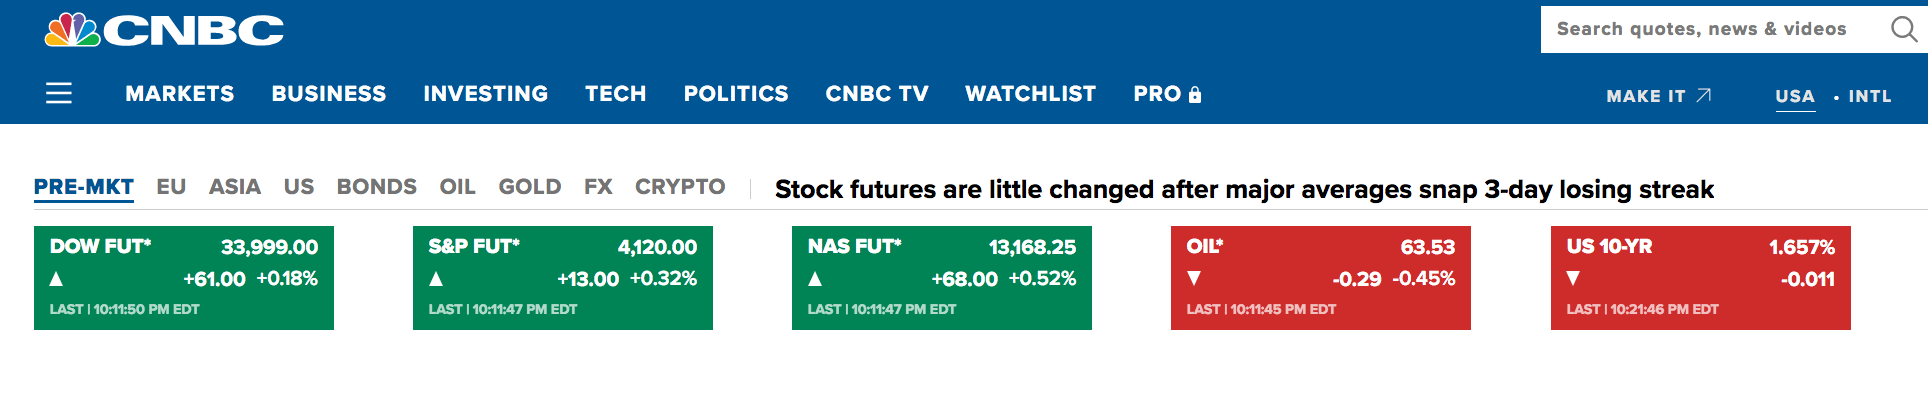Open the Investing menu
1928x408 pixels.
tap(485, 93)
